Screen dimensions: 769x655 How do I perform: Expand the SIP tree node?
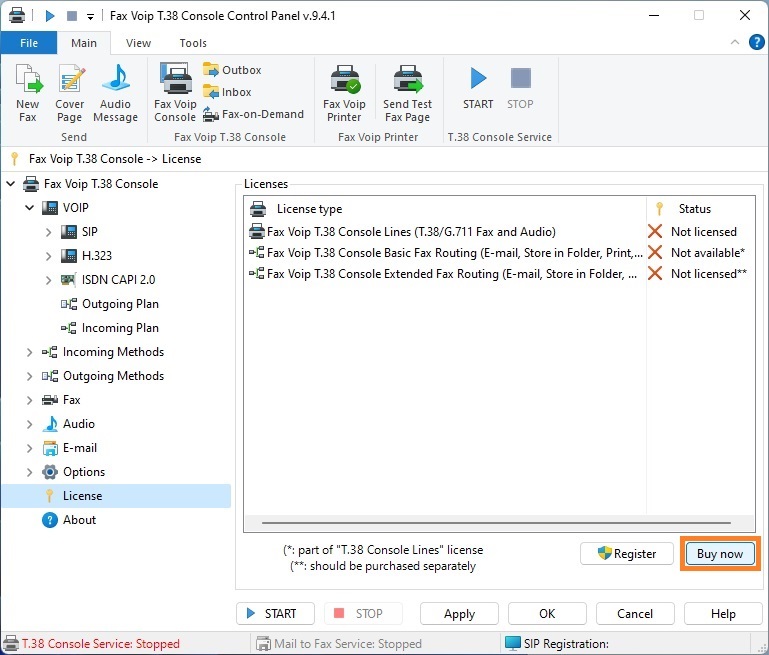tap(48, 232)
